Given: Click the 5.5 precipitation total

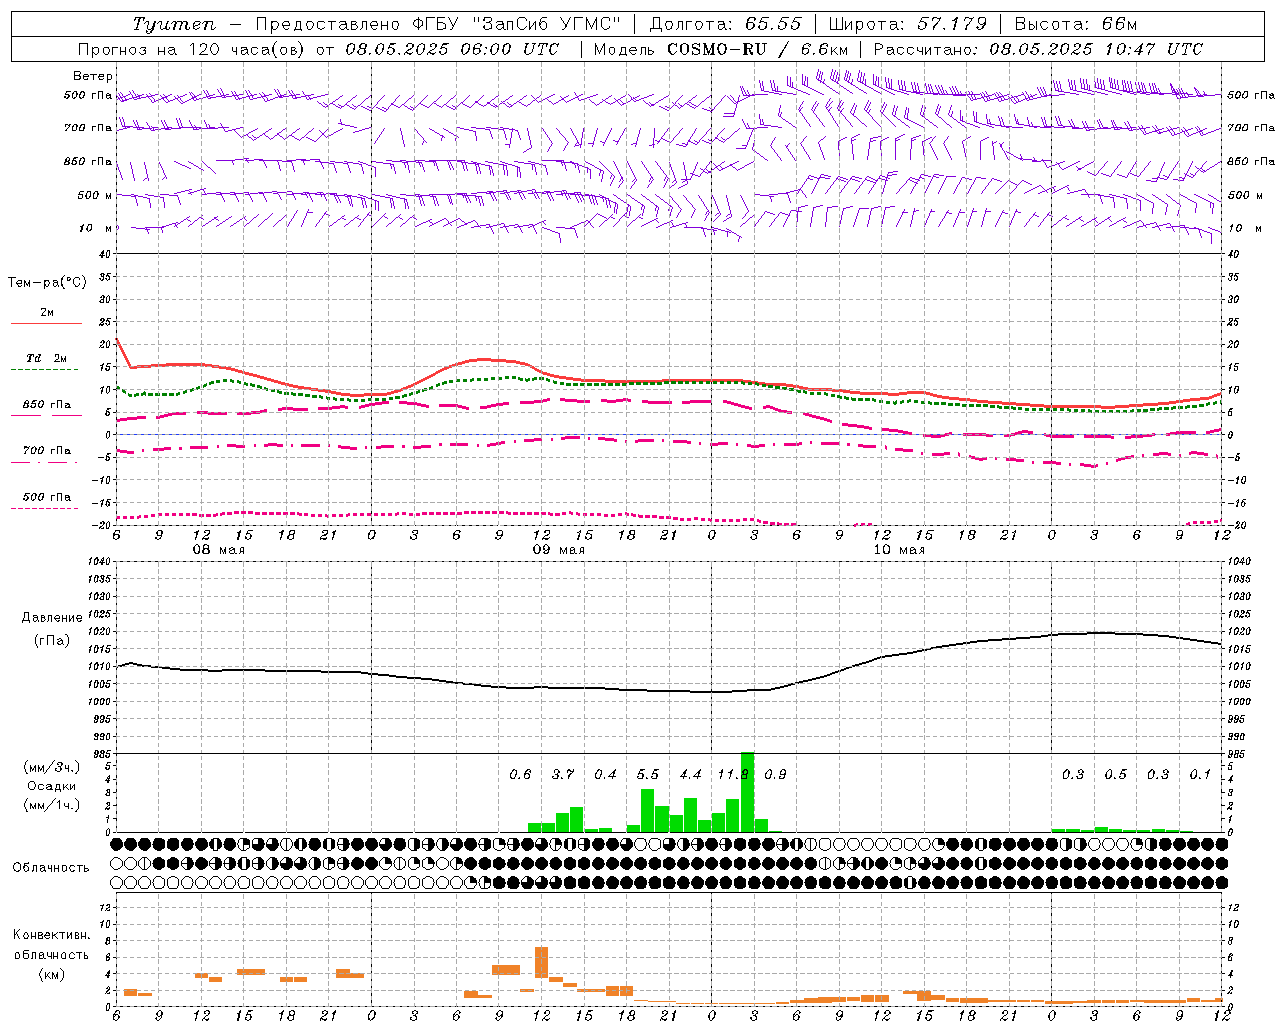Looking at the screenshot, I should [648, 775].
